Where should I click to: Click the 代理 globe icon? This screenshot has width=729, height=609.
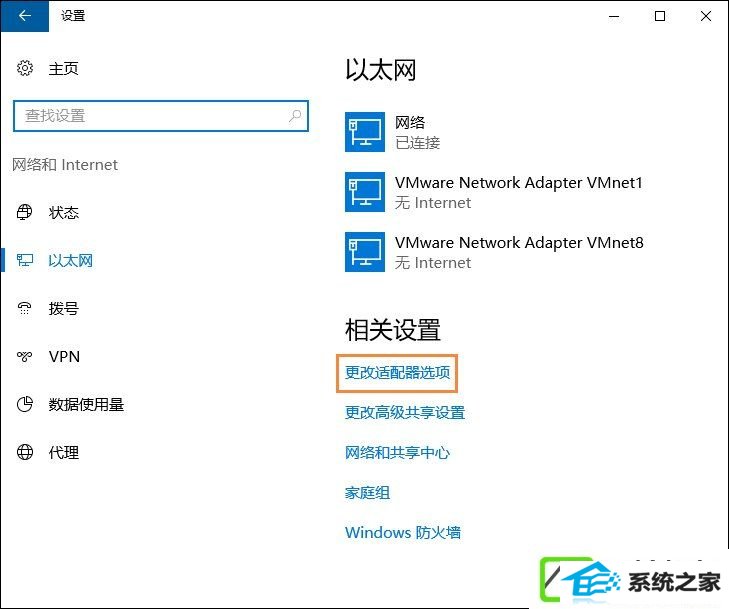click(x=25, y=452)
